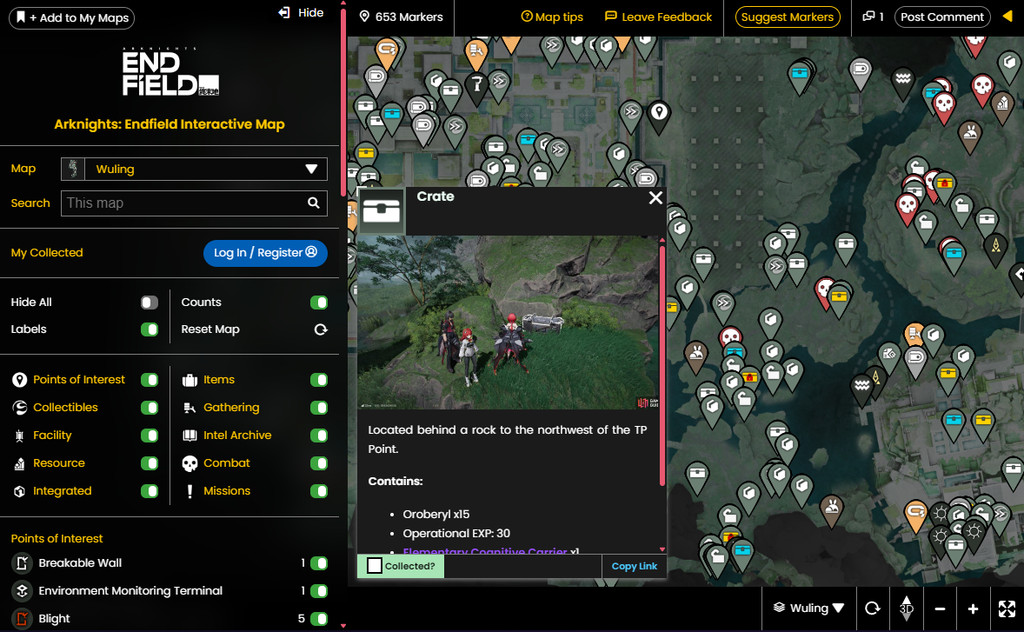The width and height of the screenshot is (1024, 632).
Task: Click the Add to My Maps button
Action: (72, 18)
